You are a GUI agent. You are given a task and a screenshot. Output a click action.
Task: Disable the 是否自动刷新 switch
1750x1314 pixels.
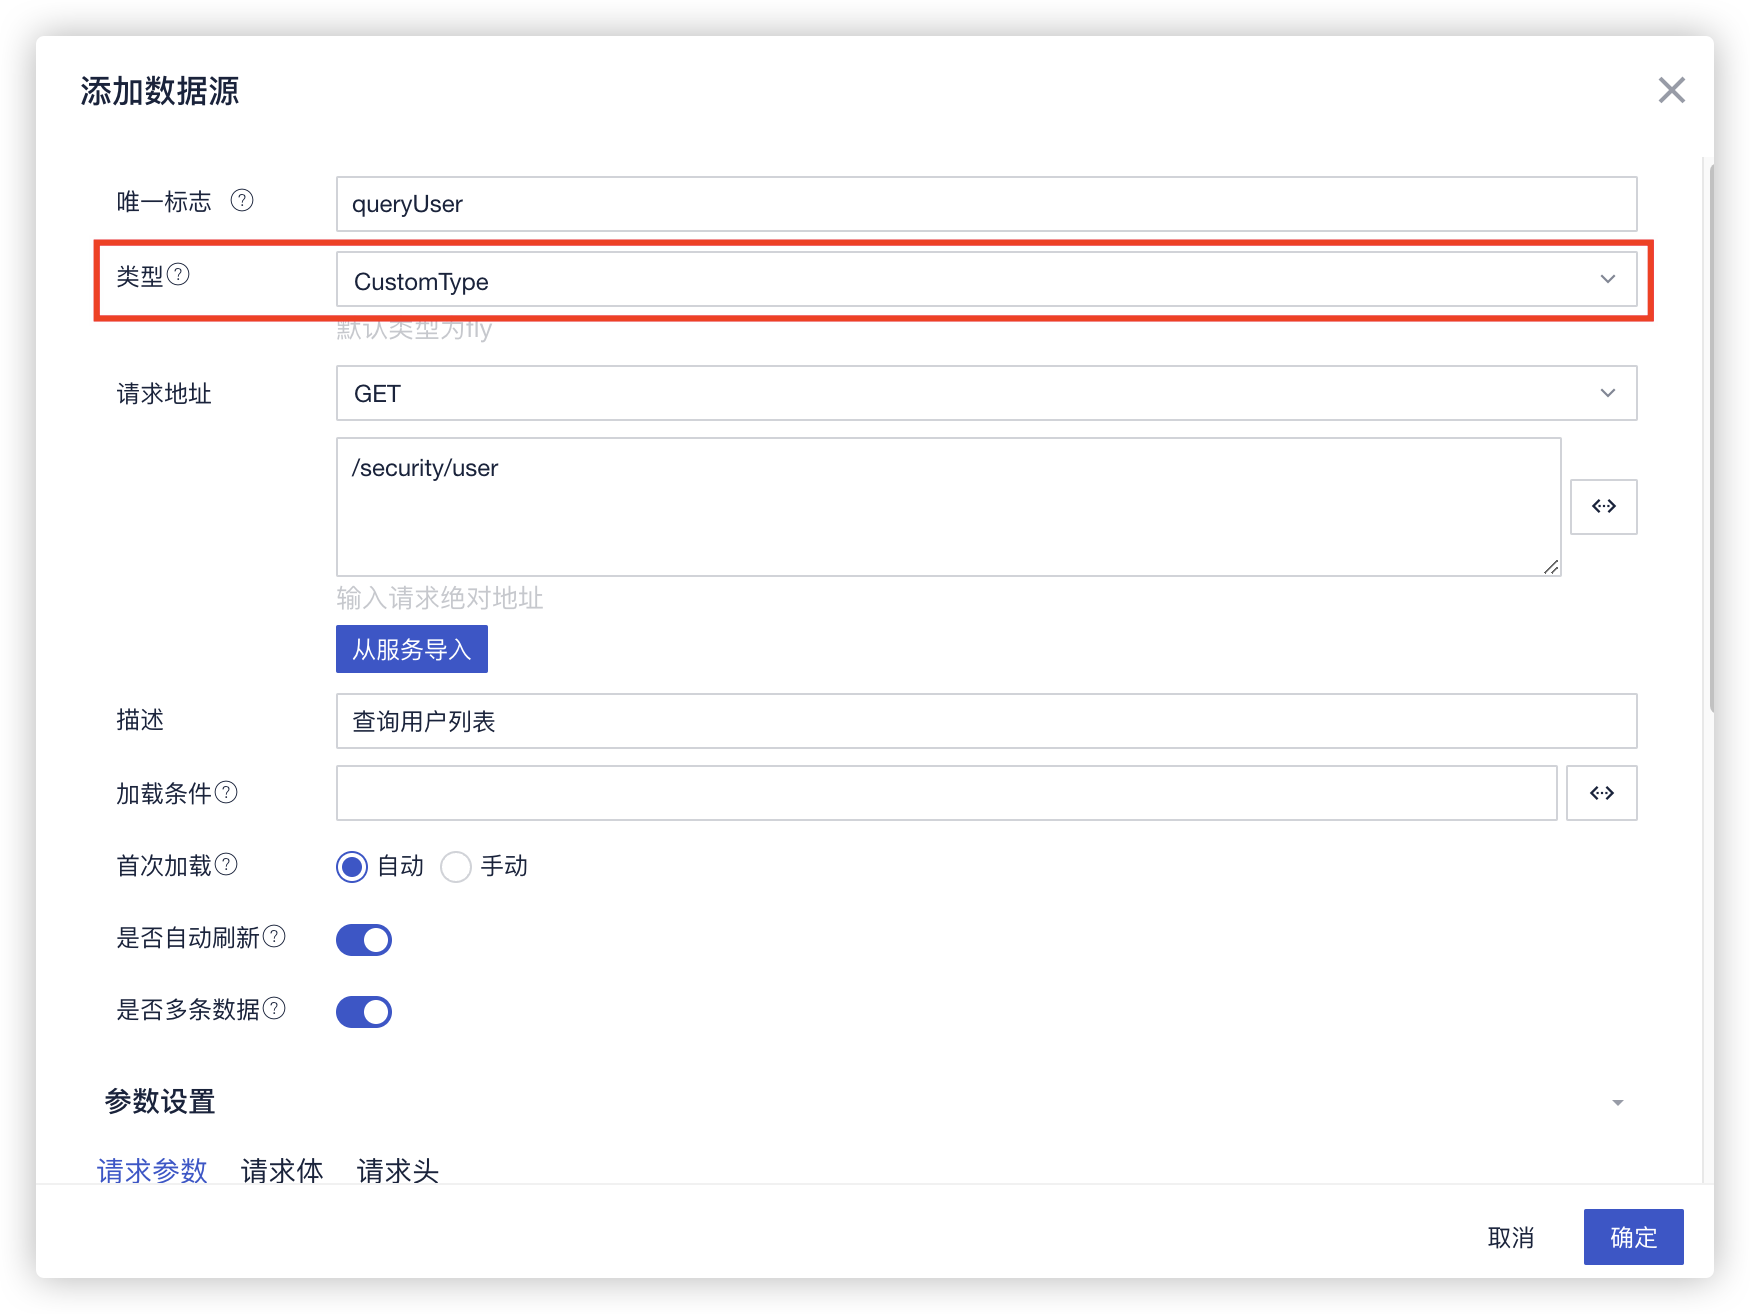(364, 940)
